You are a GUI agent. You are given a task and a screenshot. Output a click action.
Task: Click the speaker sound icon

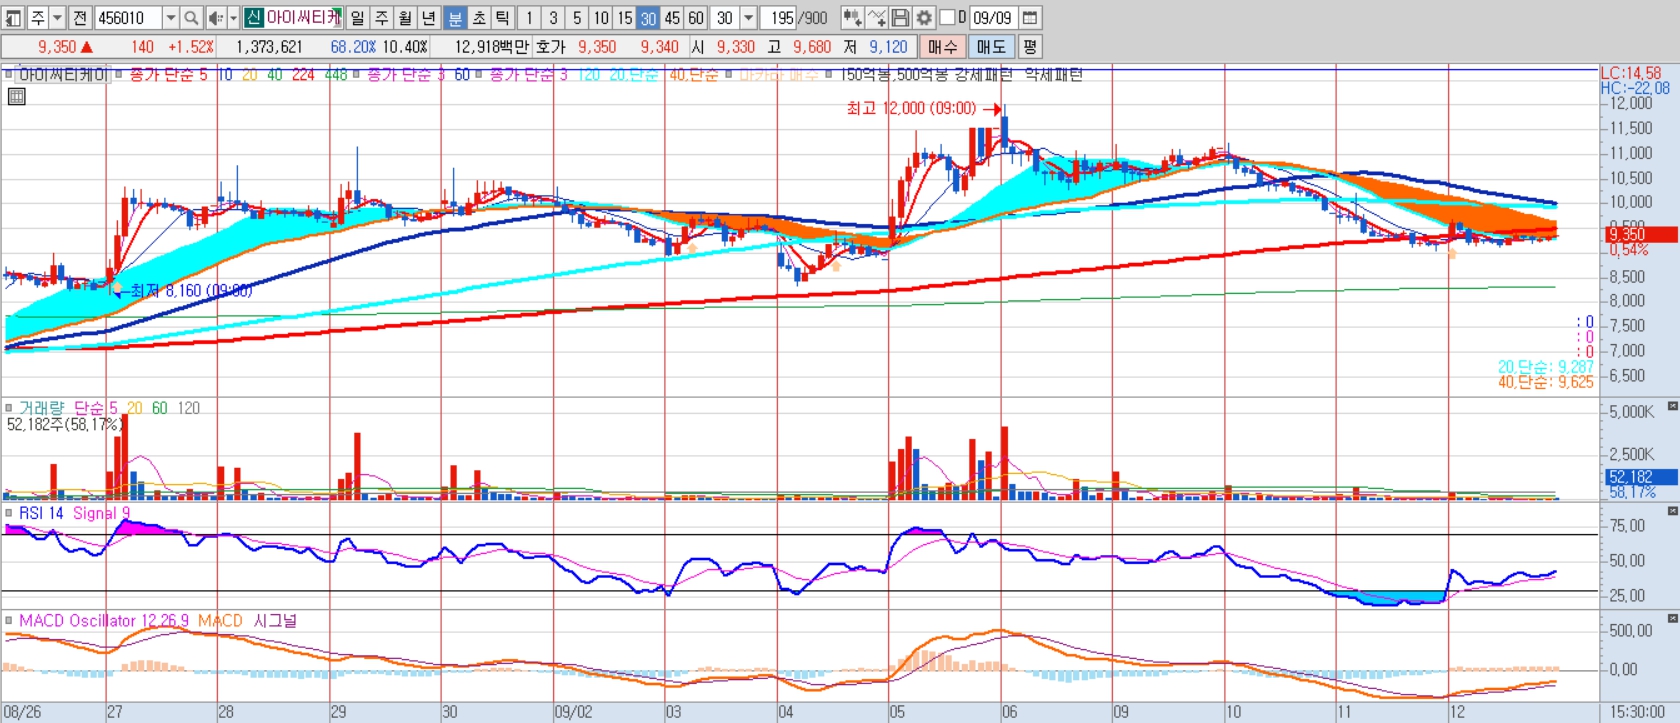click(215, 18)
